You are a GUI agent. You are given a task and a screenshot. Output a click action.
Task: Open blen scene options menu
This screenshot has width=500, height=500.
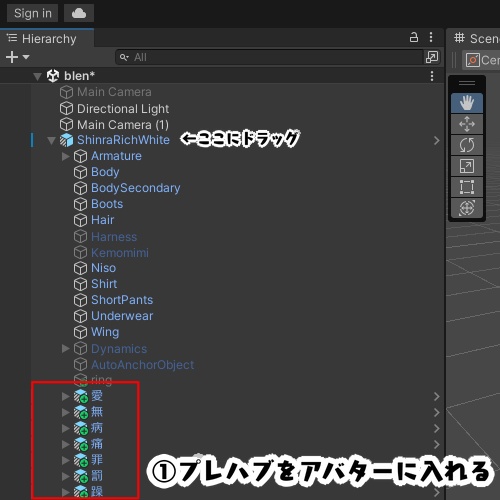(x=432, y=76)
